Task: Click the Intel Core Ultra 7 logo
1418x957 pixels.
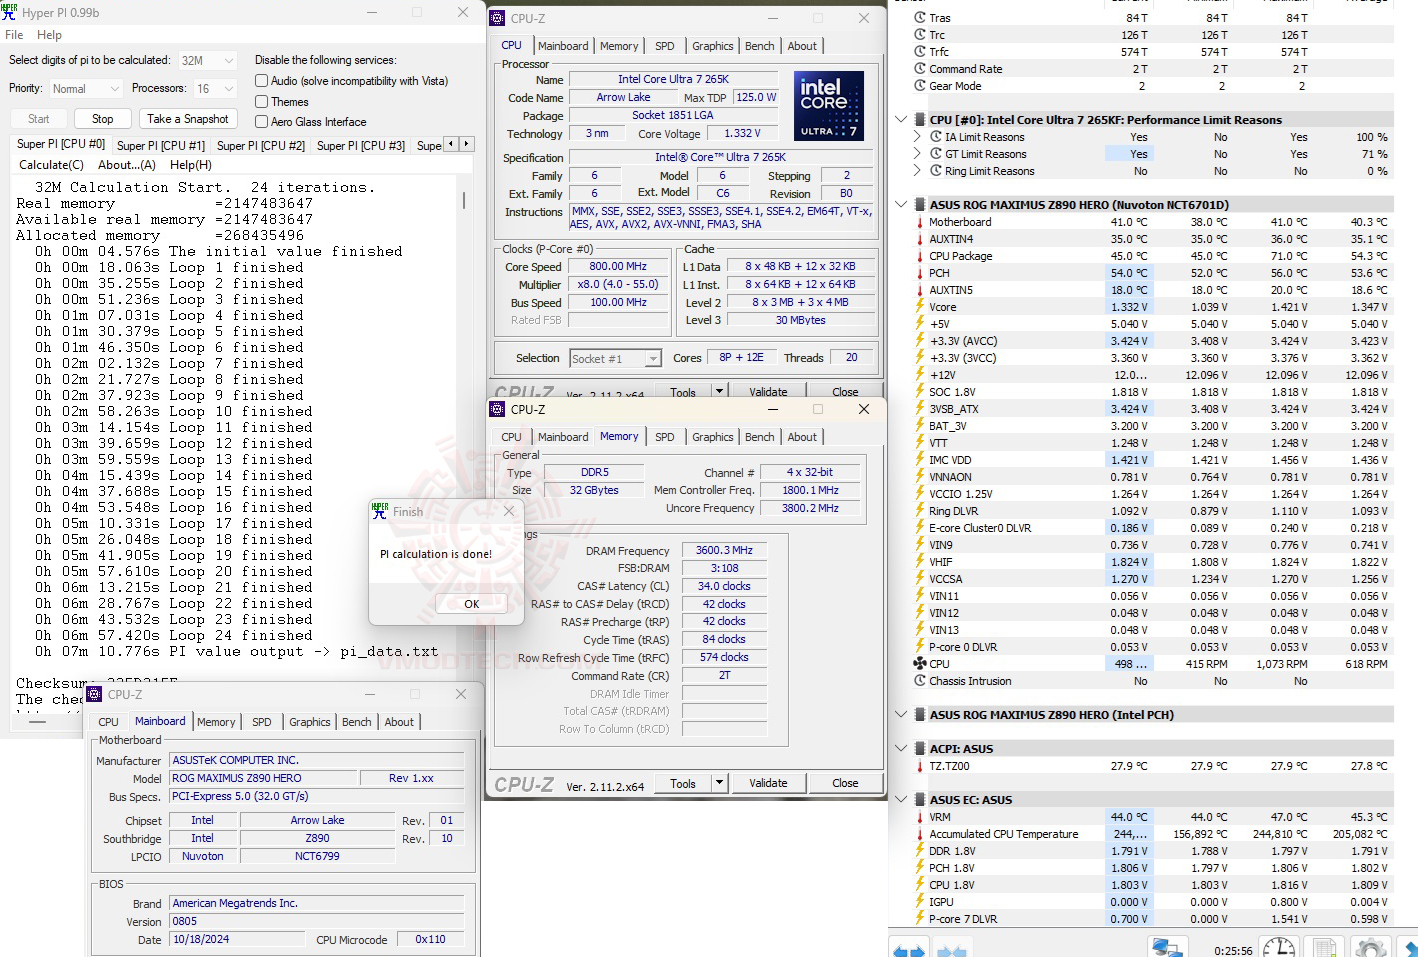Action: (829, 105)
